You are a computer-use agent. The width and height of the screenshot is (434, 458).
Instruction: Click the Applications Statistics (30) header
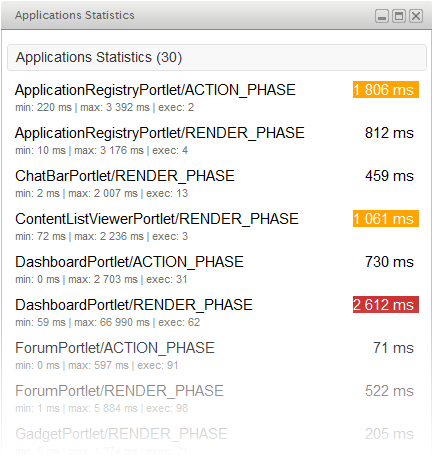click(x=217, y=57)
